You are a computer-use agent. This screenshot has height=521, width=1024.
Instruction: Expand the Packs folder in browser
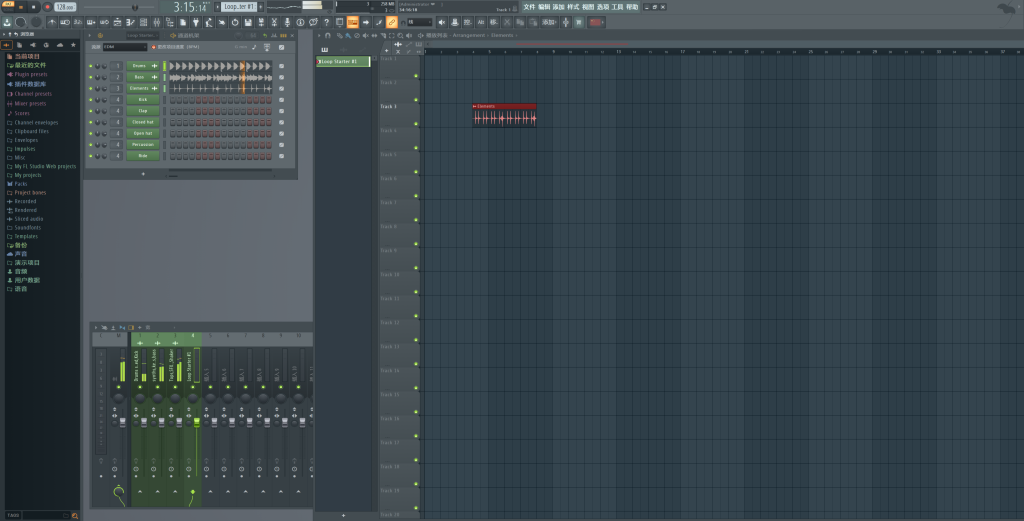pos(21,184)
